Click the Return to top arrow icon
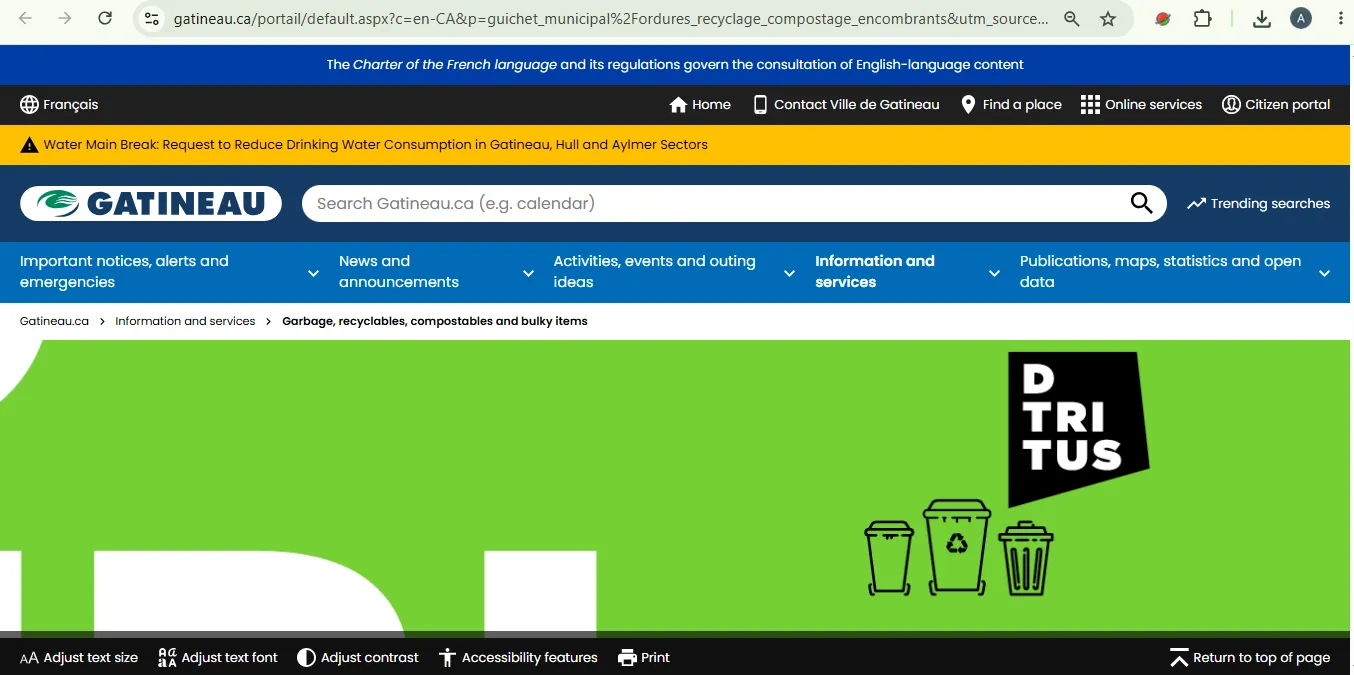Image resolution: width=1354 pixels, height=675 pixels. coord(1179,658)
